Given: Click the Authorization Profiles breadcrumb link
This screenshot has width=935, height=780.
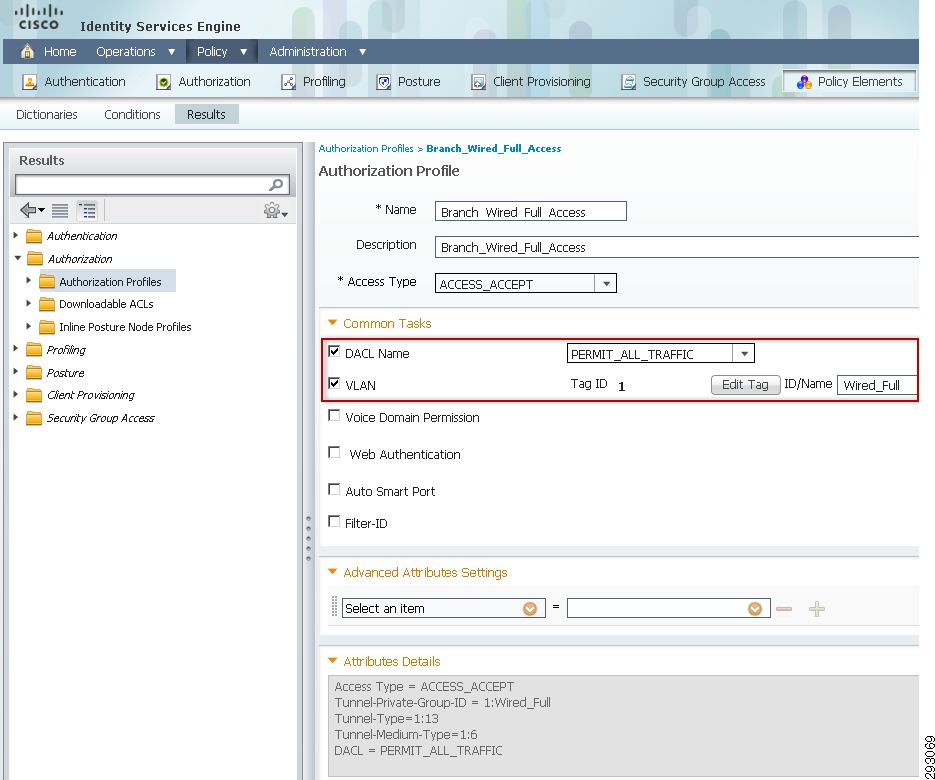Looking at the screenshot, I should pos(366,148).
